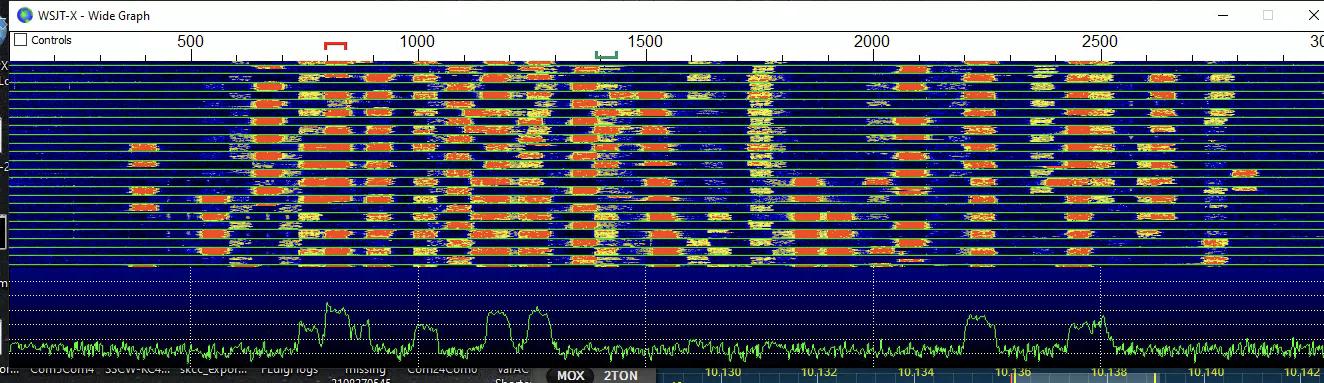Image resolution: width=1324 pixels, height=383 pixels.
Task: Click the 10,138 frequency label below graph
Action: [x=1110, y=372]
